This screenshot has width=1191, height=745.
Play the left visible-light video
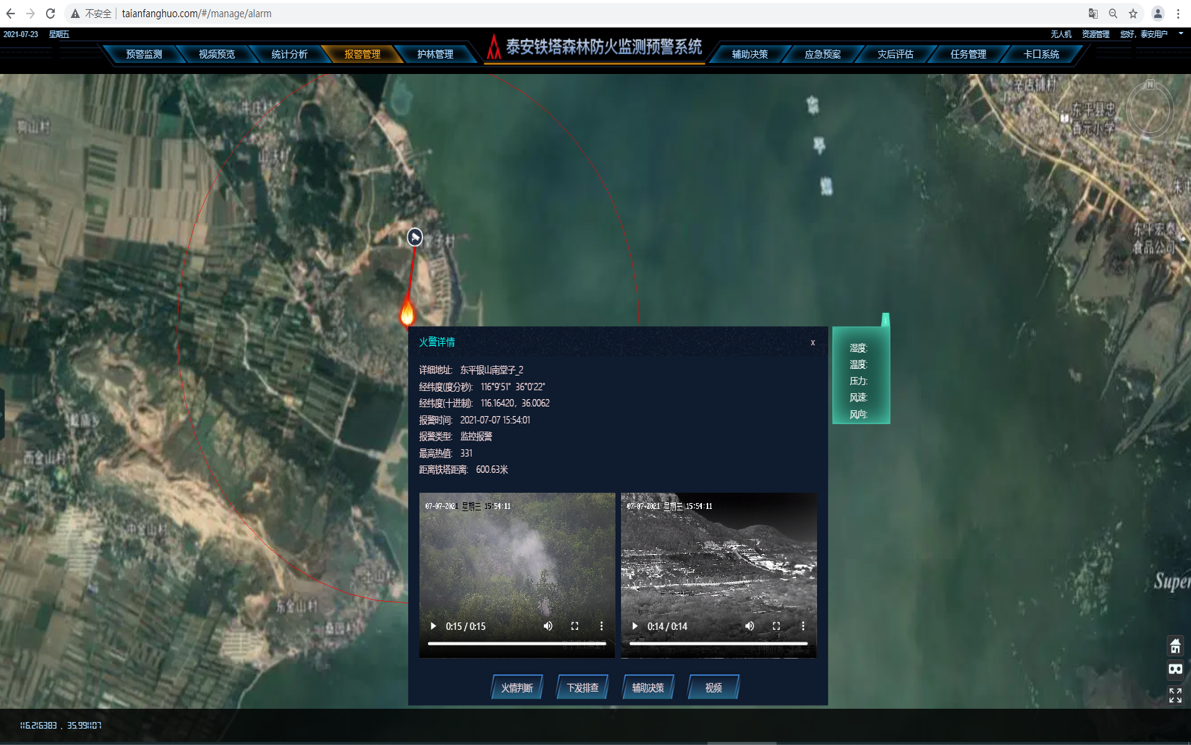click(x=433, y=627)
